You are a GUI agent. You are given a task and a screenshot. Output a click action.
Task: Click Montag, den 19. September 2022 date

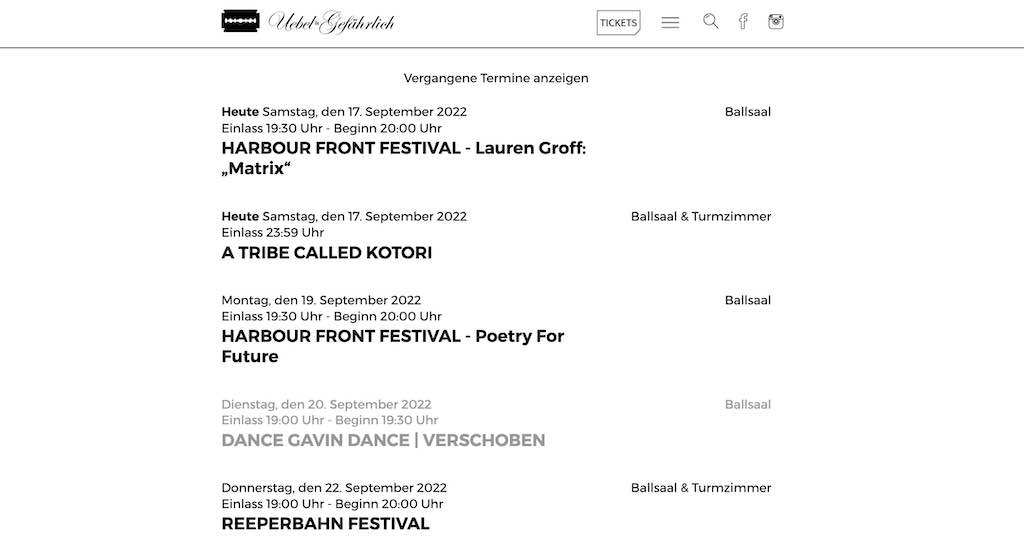(x=321, y=300)
